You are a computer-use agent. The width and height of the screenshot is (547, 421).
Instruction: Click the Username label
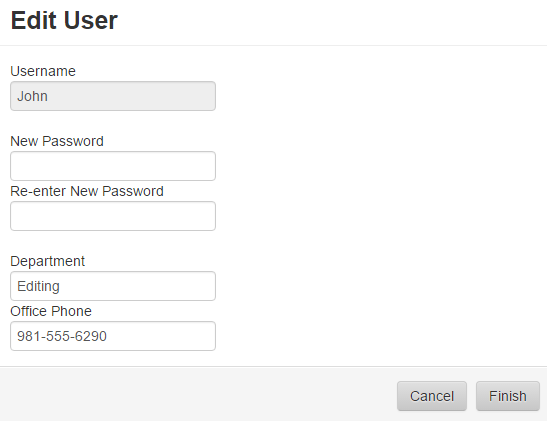point(43,71)
